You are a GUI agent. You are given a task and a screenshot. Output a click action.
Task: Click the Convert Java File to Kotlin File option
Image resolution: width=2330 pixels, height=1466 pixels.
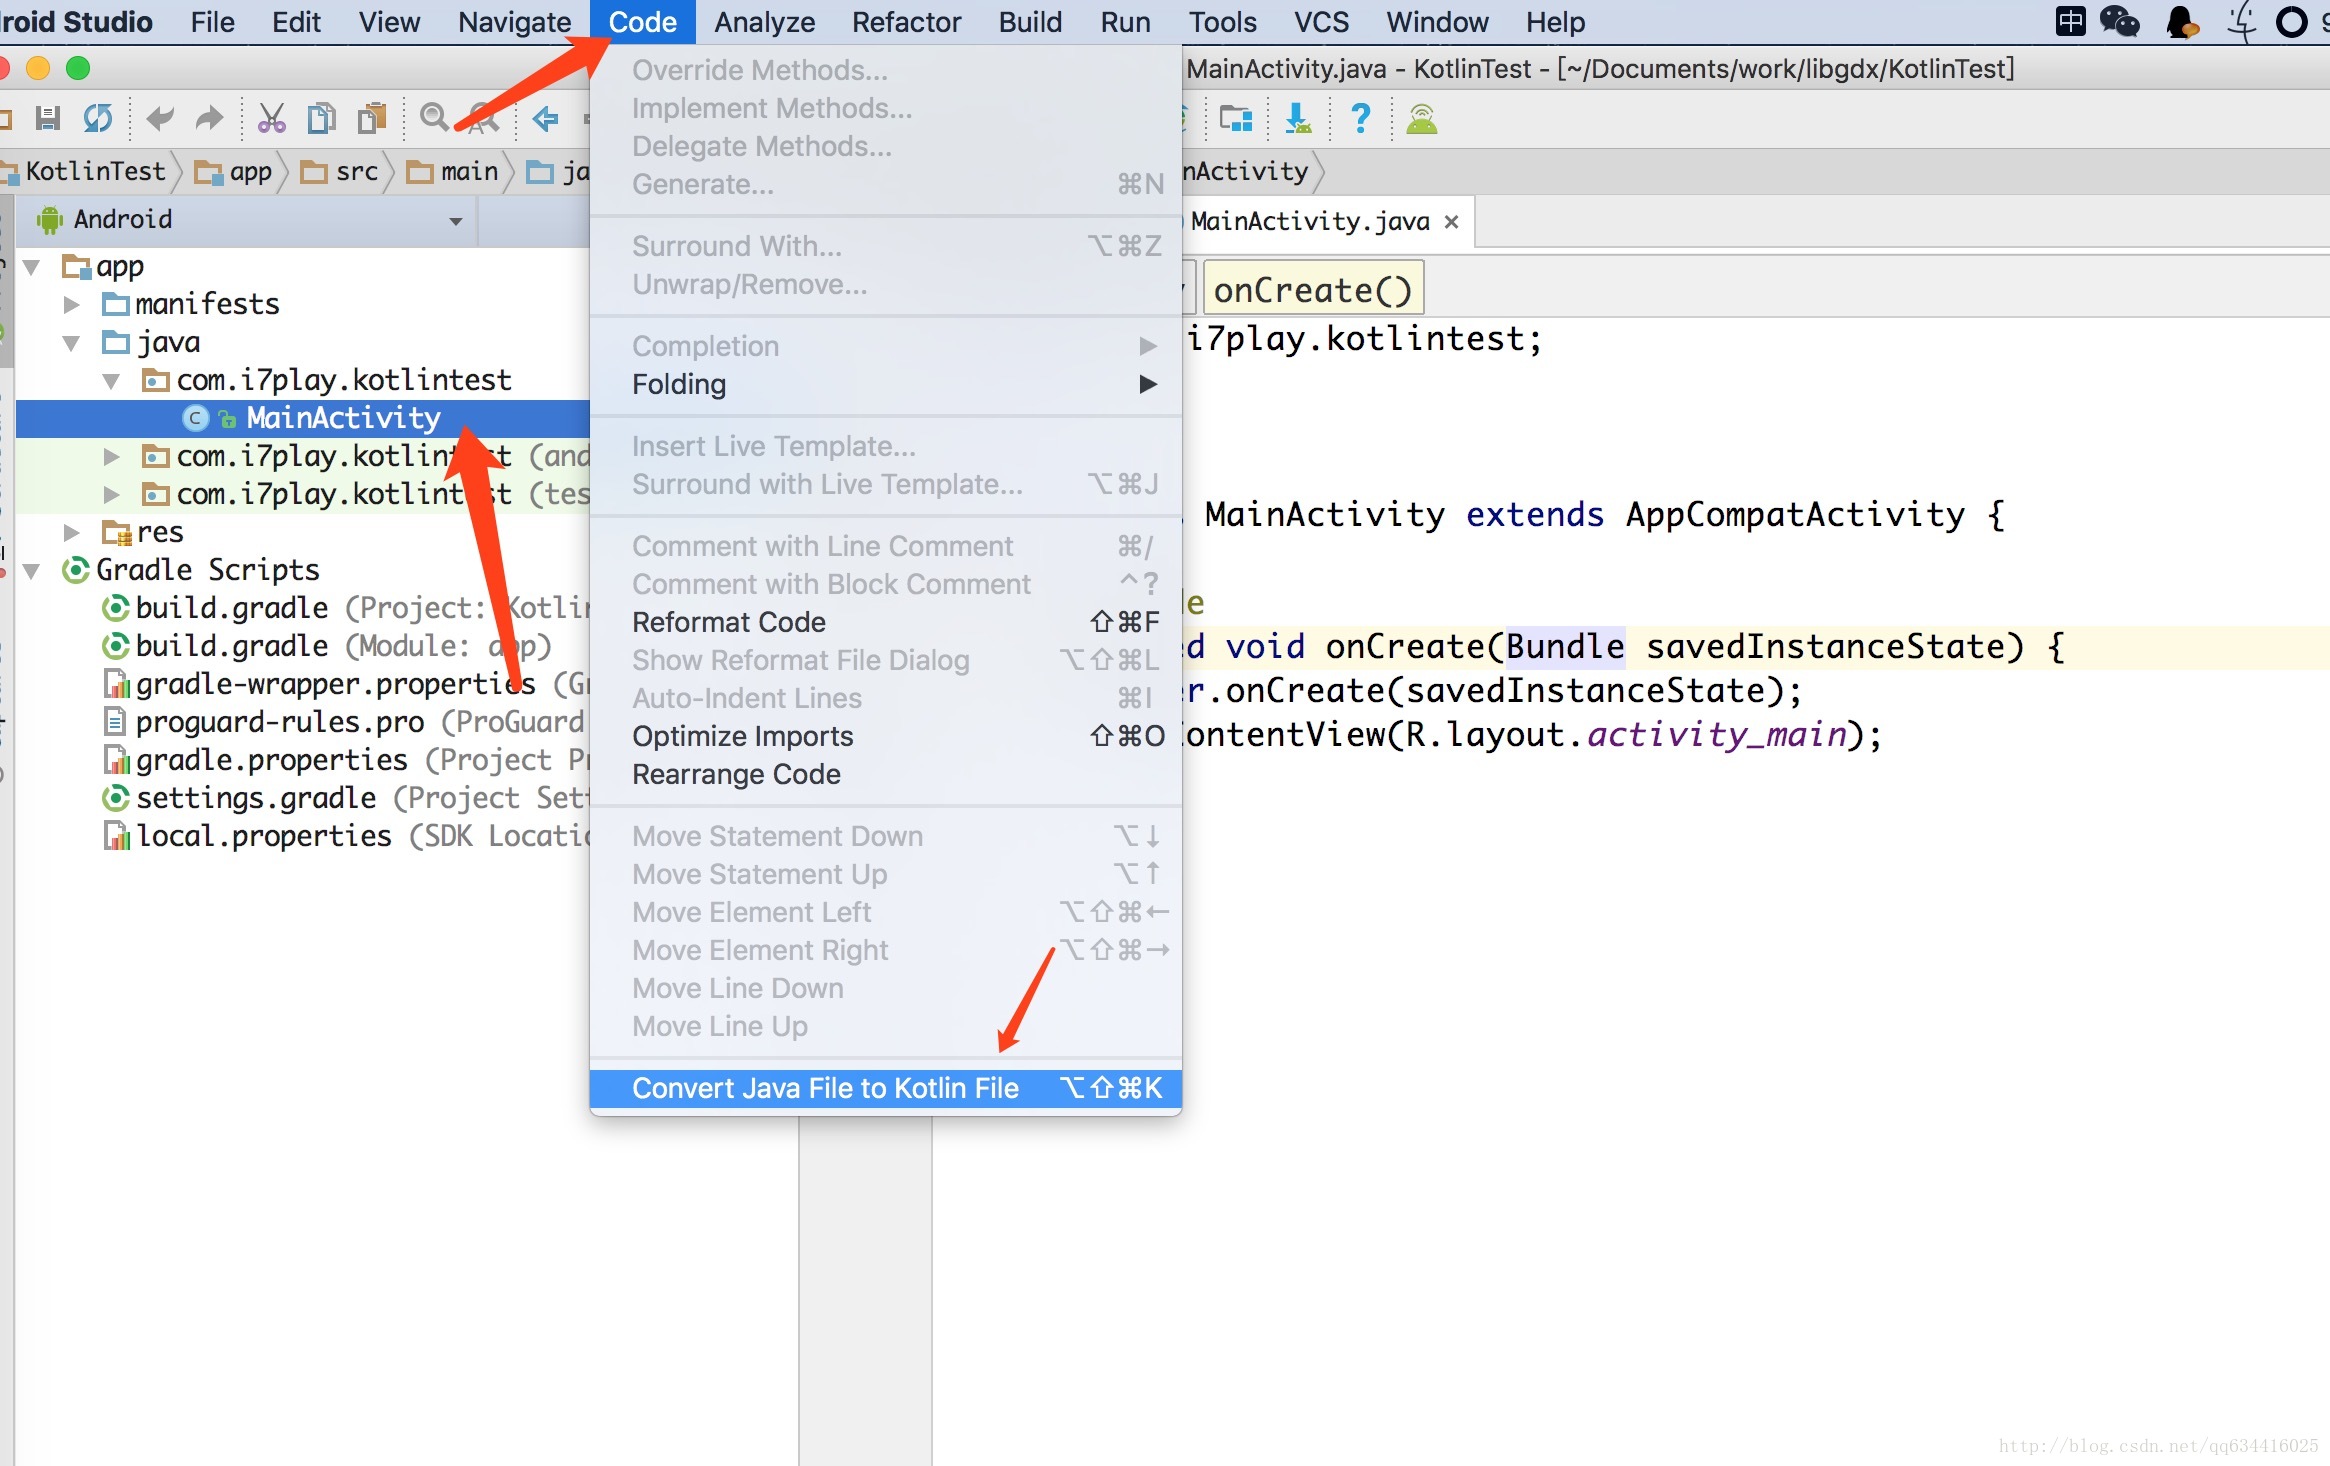pyautogui.click(x=826, y=1086)
